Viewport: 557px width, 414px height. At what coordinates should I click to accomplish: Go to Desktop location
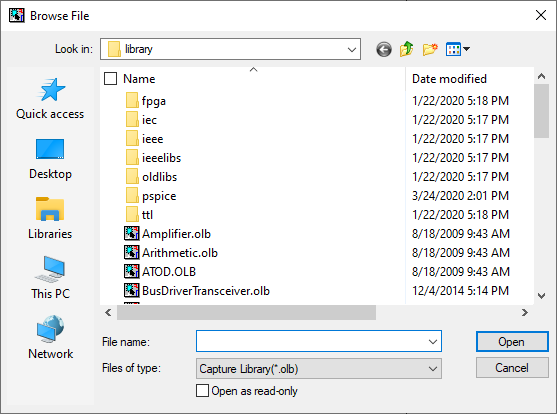(x=50, y=159)
